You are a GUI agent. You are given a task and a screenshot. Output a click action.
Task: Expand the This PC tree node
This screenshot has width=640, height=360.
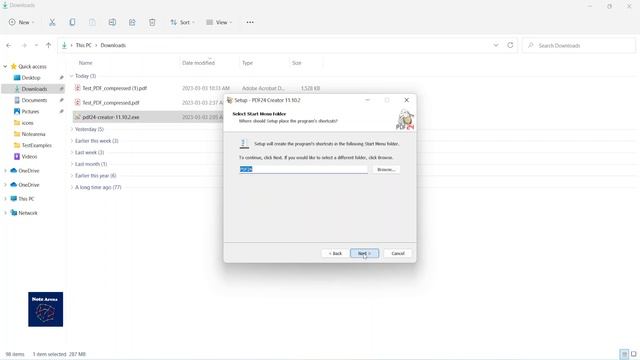[5, 199]
